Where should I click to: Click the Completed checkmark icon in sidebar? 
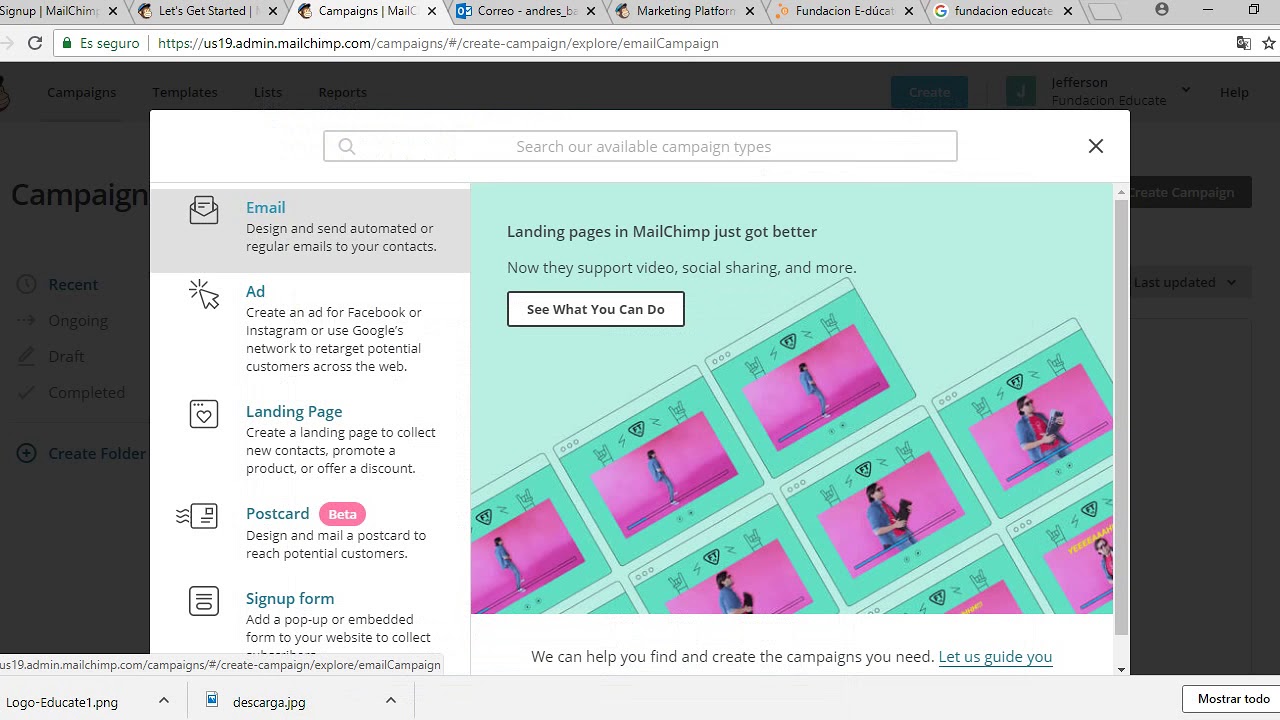point(26,392)
